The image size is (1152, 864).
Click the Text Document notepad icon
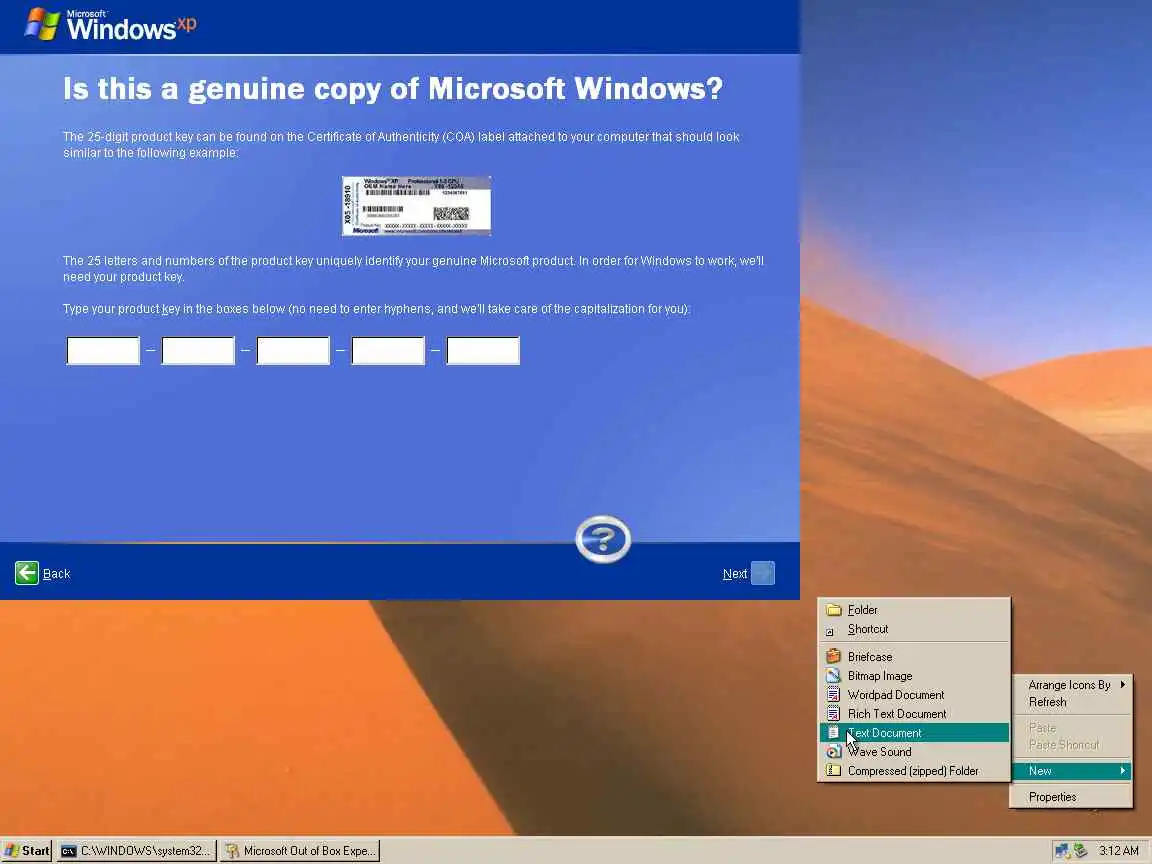[x=833, y=732]
